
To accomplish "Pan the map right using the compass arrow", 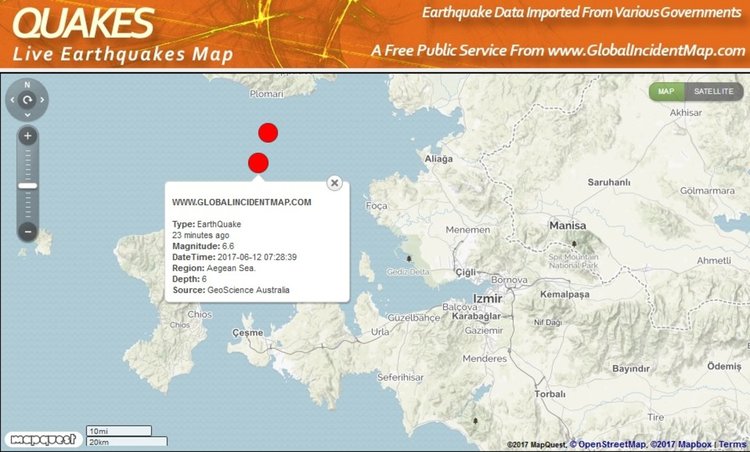I will coord(42,100).
